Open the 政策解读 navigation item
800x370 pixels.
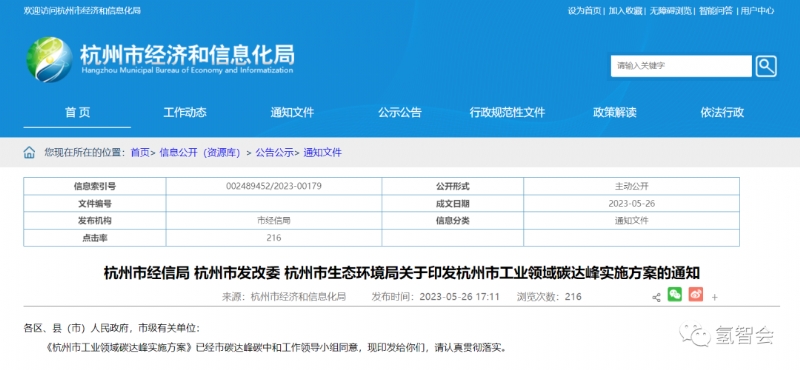(615, 112)
